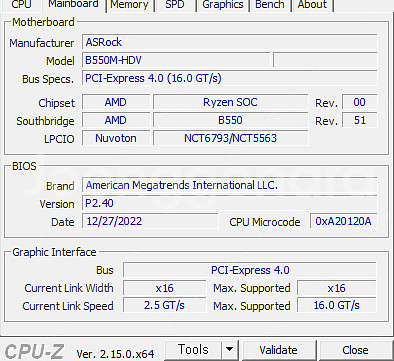The width and height of the screenshot is (394, 361).
Task: Click the Tools button
Action: [x=193, y=350]
